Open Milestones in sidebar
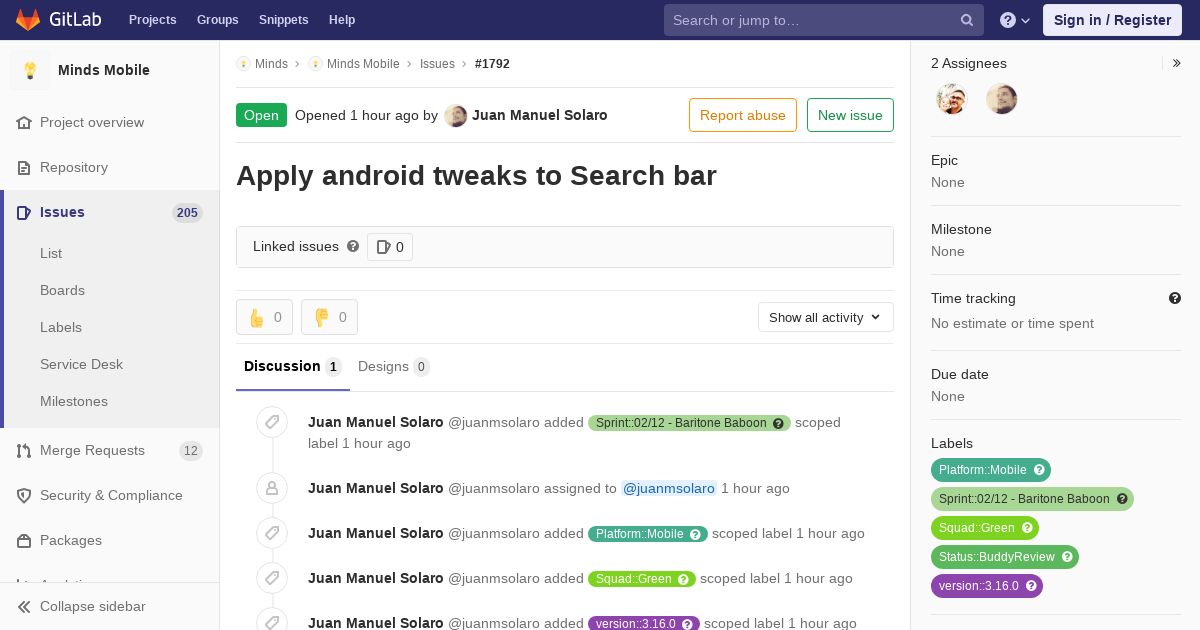 (x=74, y=401)
